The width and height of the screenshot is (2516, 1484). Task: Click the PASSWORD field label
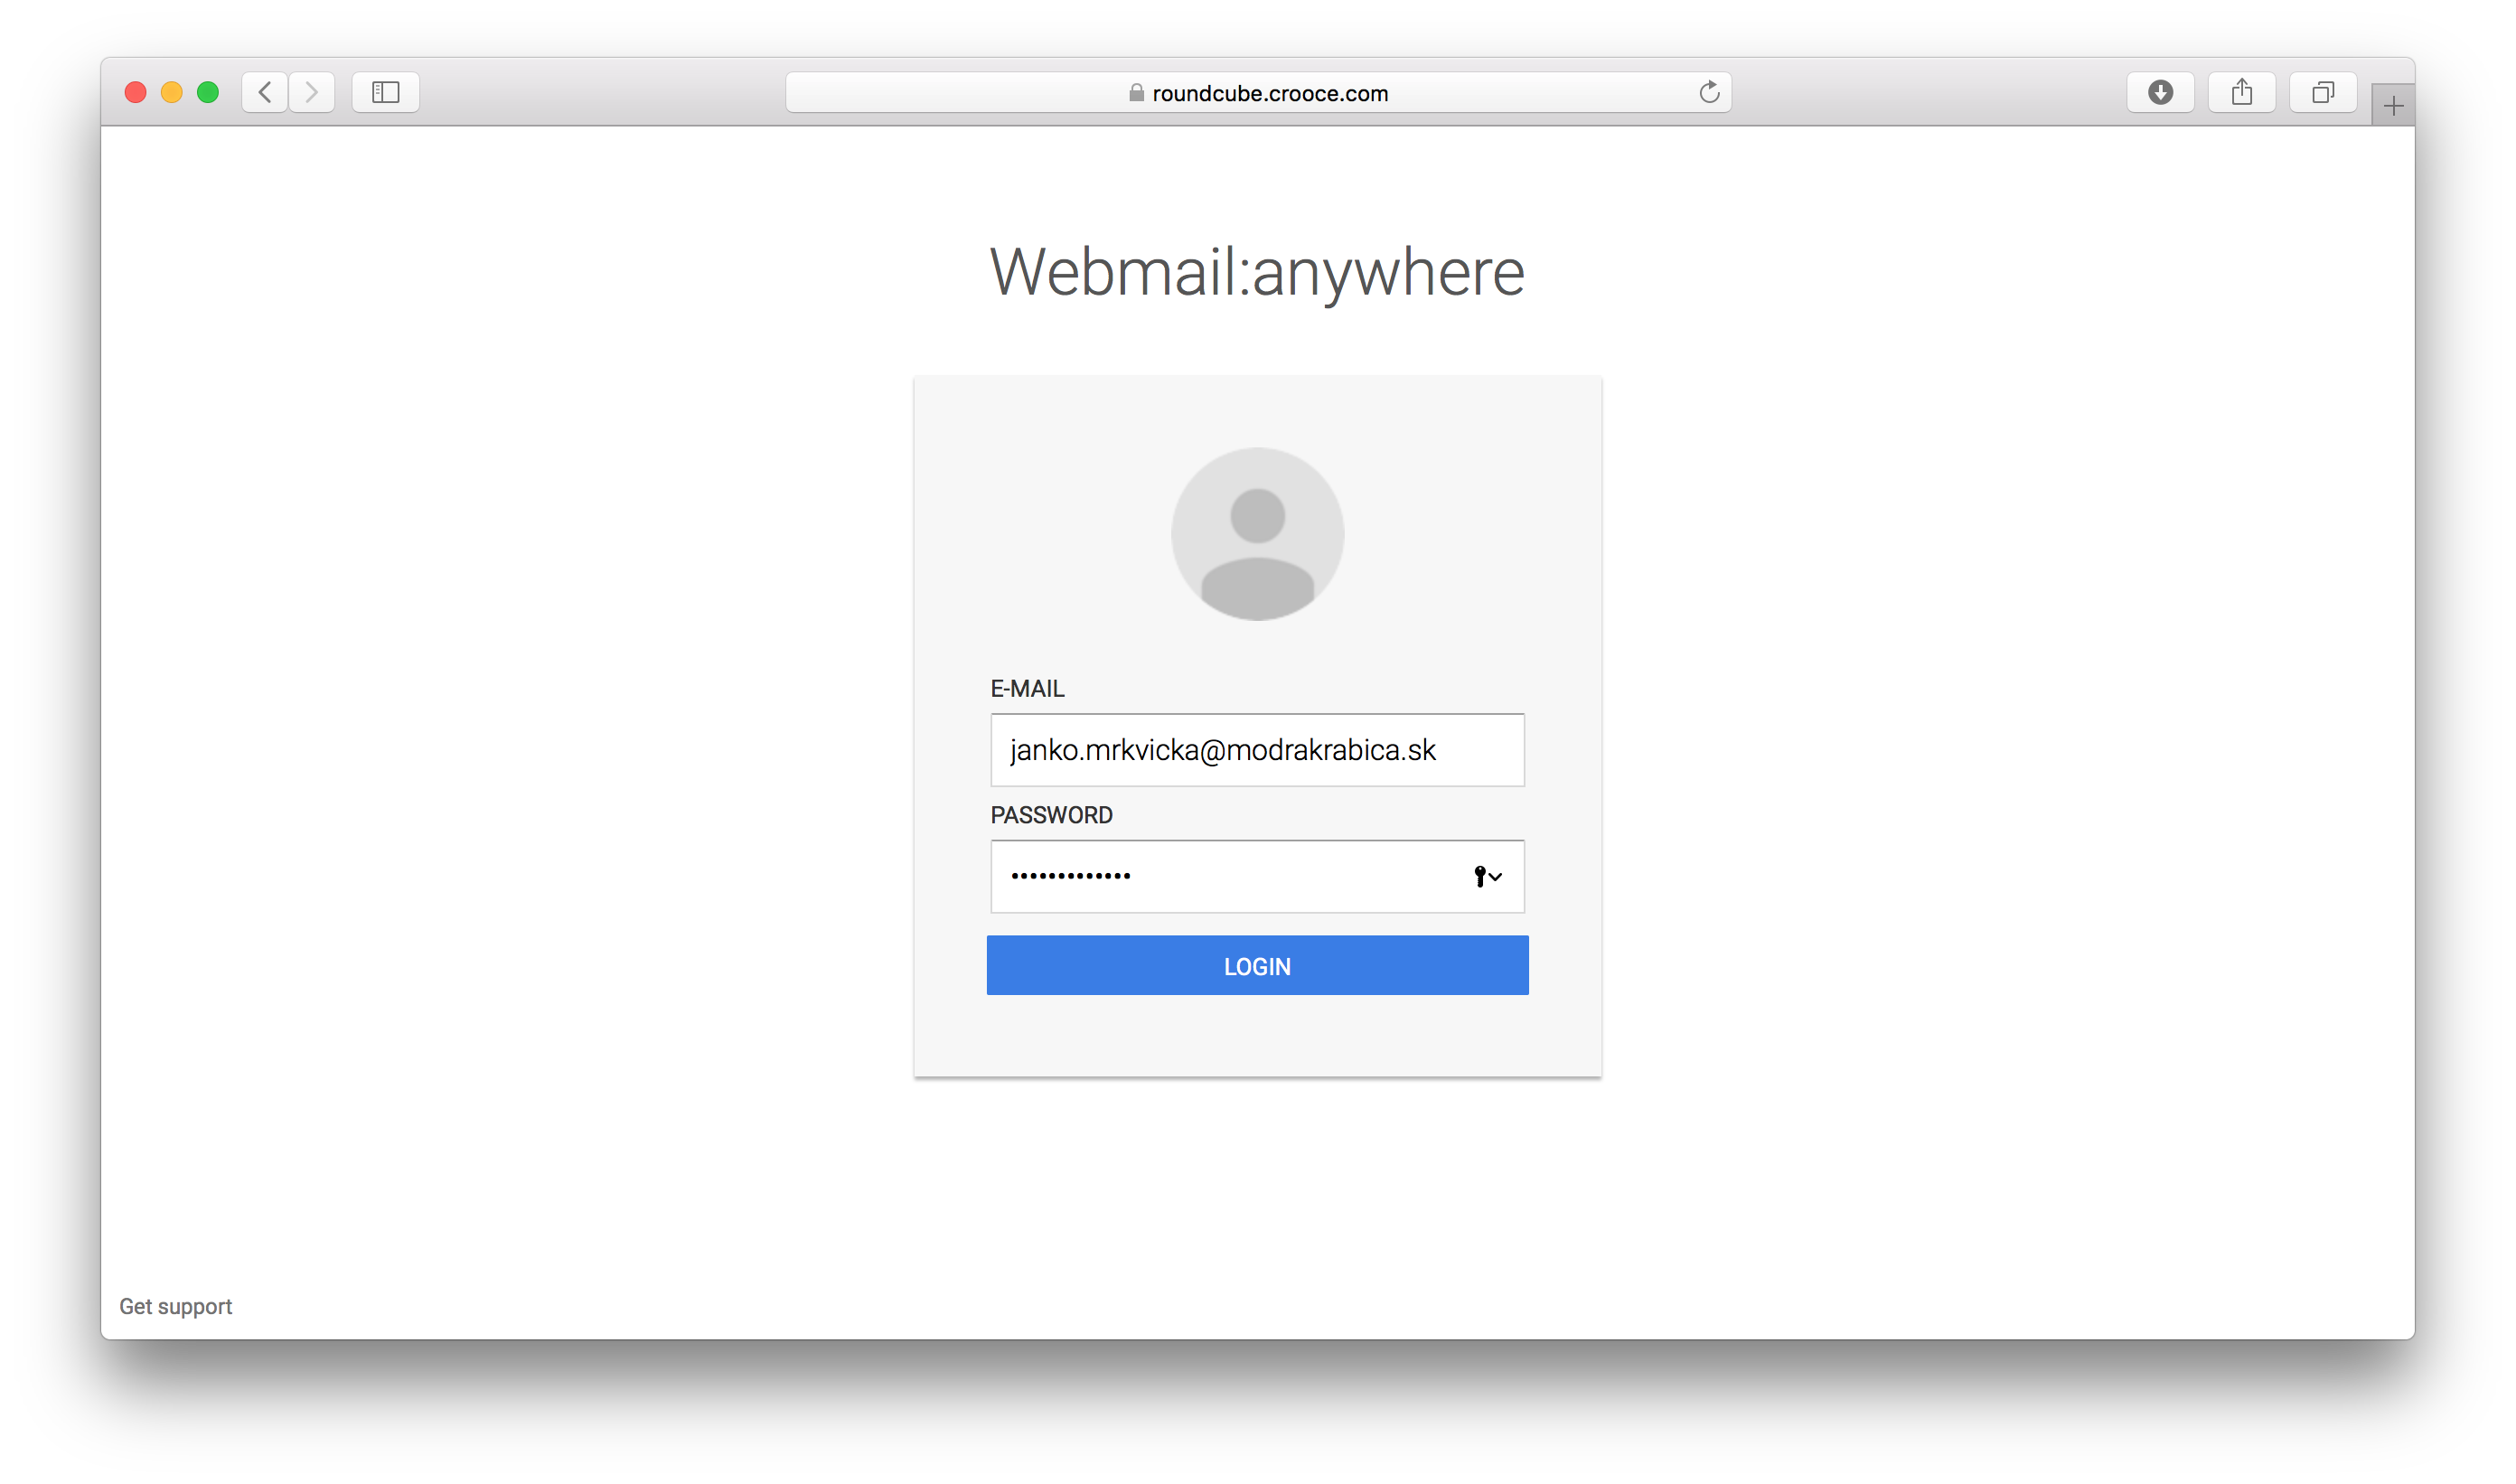click(x=1051, y=815)
